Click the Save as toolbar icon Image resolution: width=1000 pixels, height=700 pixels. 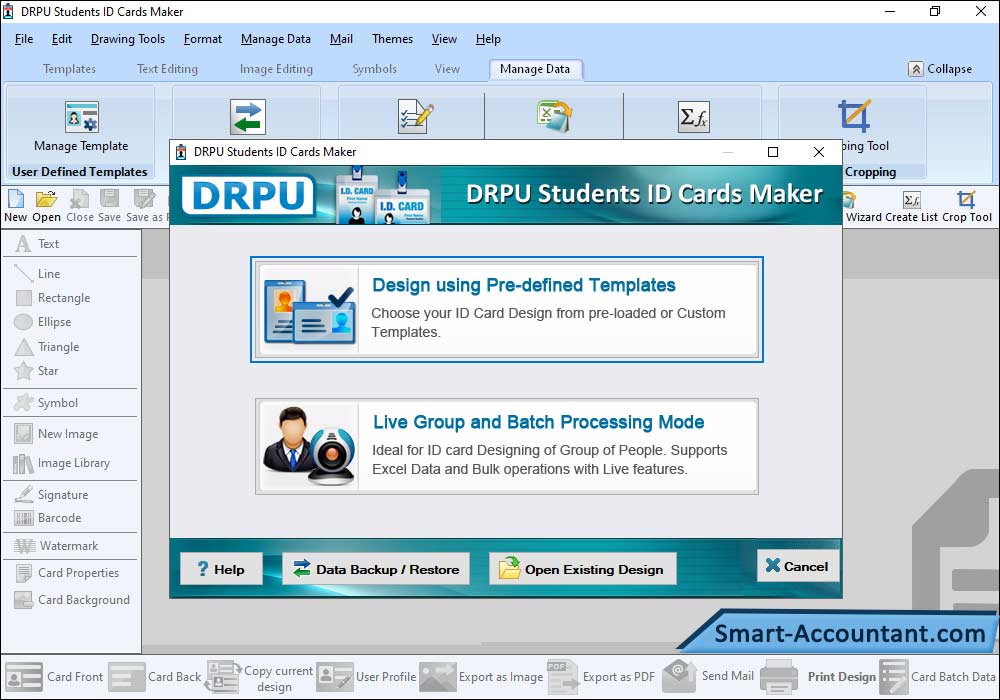(x=144, y=207)
